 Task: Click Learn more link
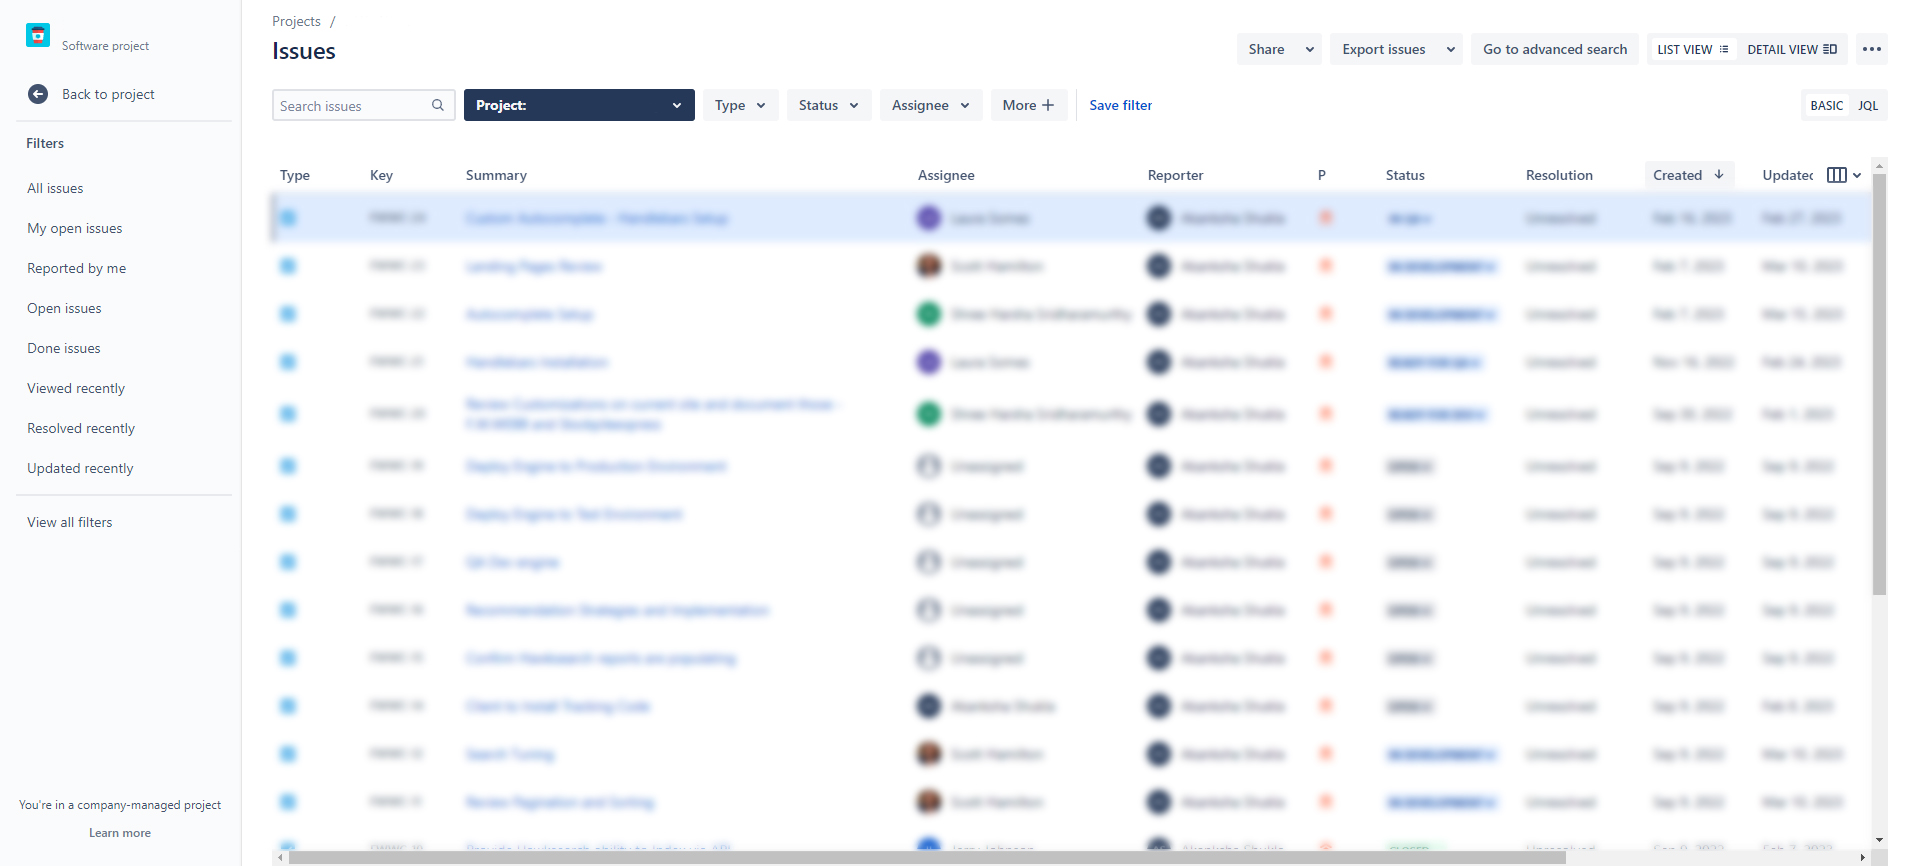[120, 833]
